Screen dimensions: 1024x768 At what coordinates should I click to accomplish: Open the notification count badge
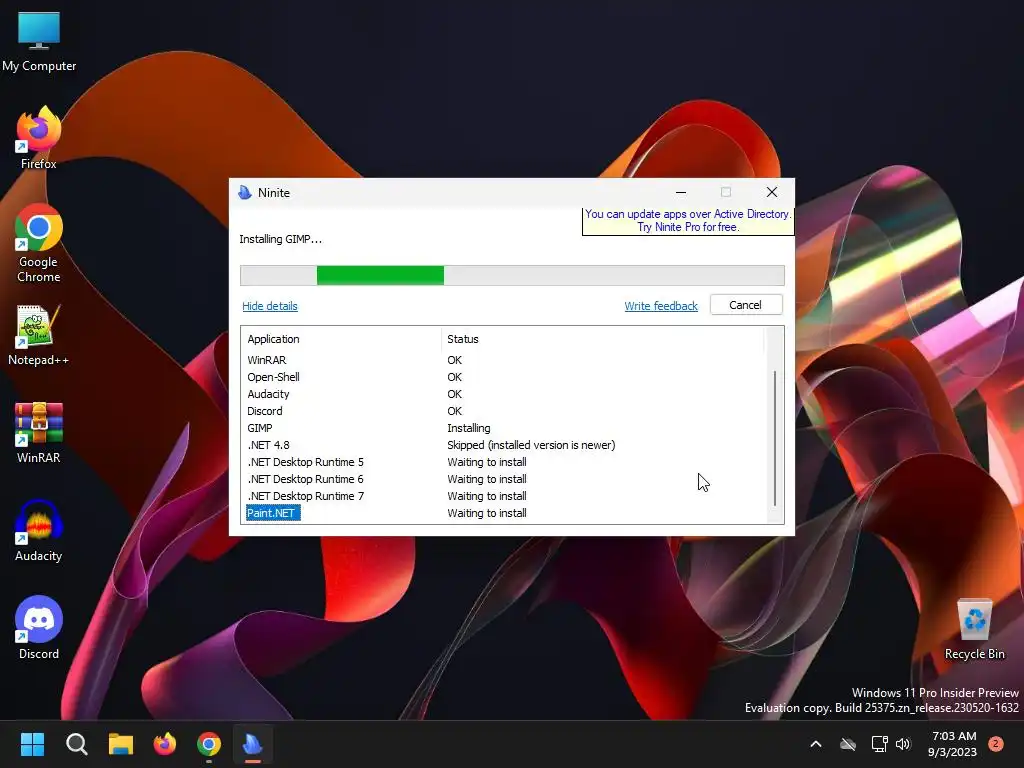[996, 743]
